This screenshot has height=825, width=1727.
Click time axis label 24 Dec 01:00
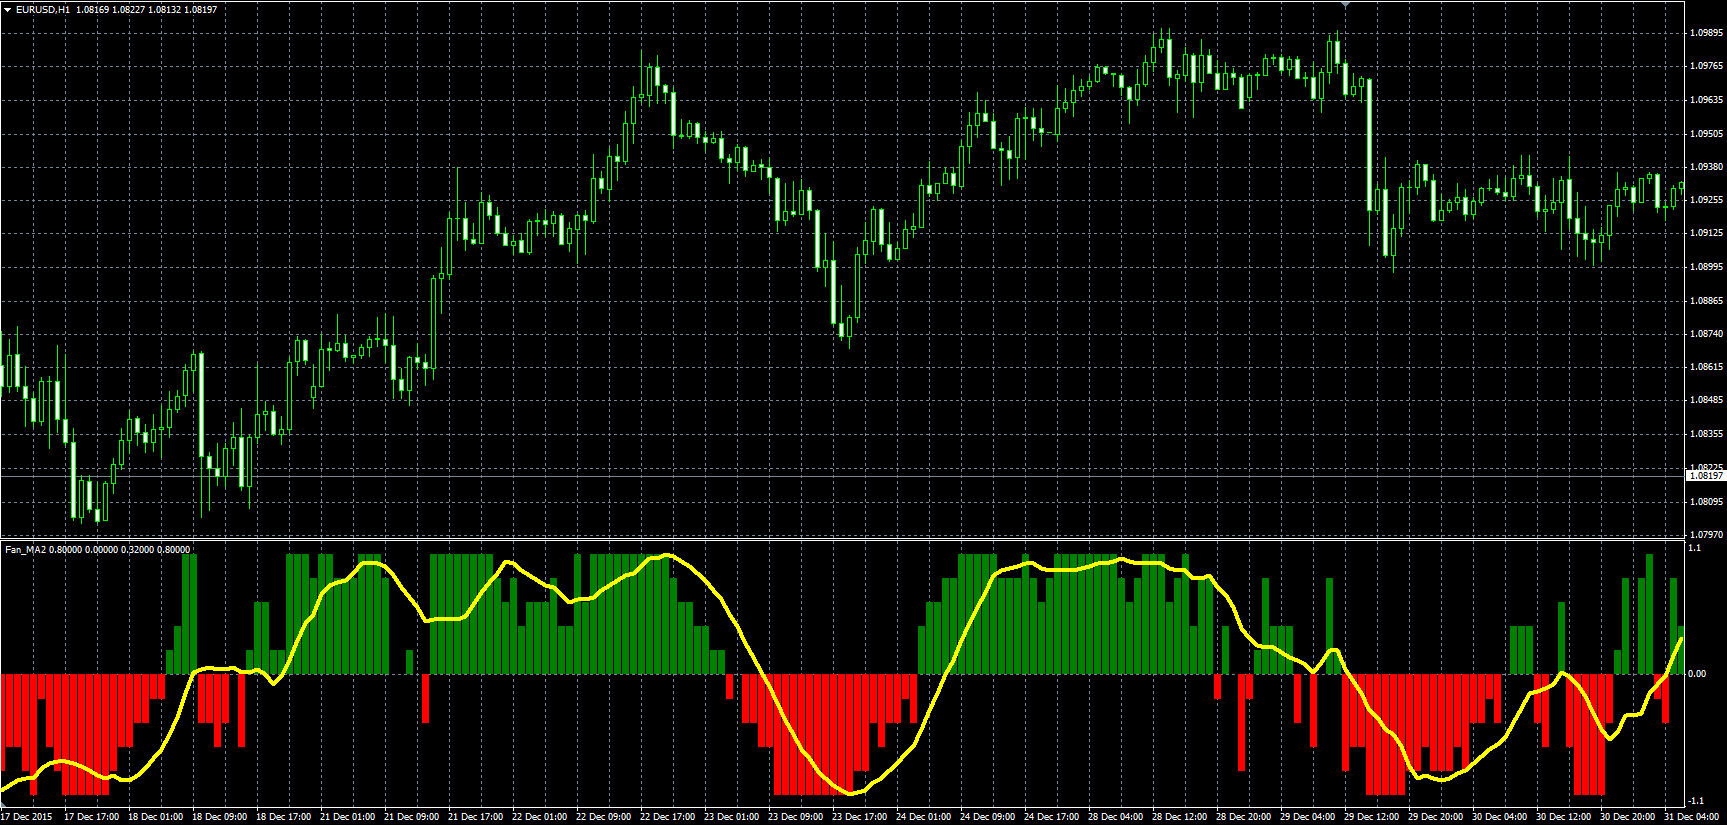(923, 817)
